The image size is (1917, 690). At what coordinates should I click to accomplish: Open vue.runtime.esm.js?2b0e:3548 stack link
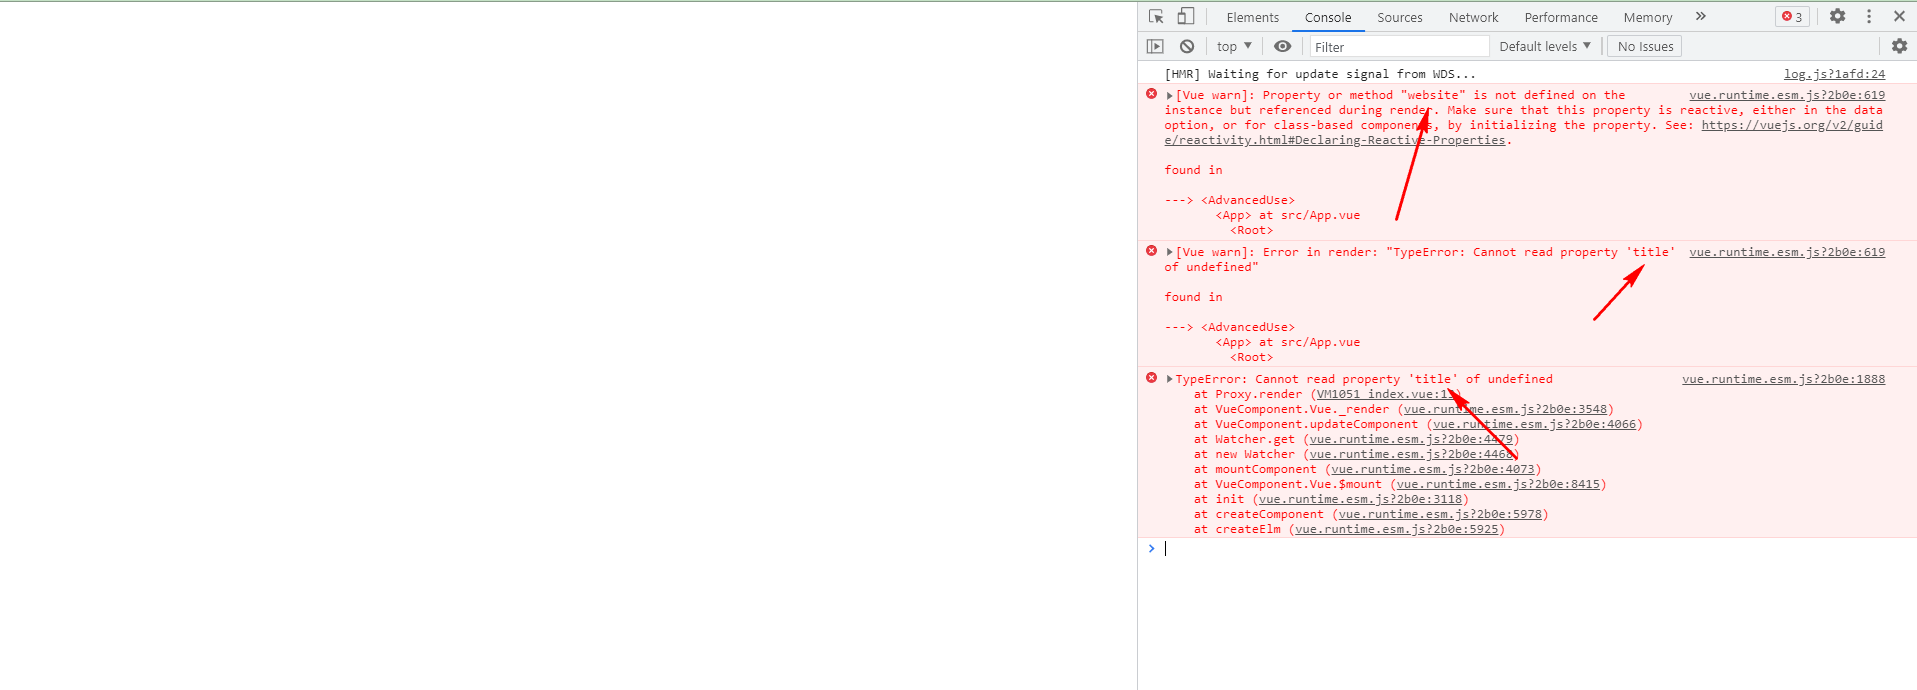[x=1505, y=409]
